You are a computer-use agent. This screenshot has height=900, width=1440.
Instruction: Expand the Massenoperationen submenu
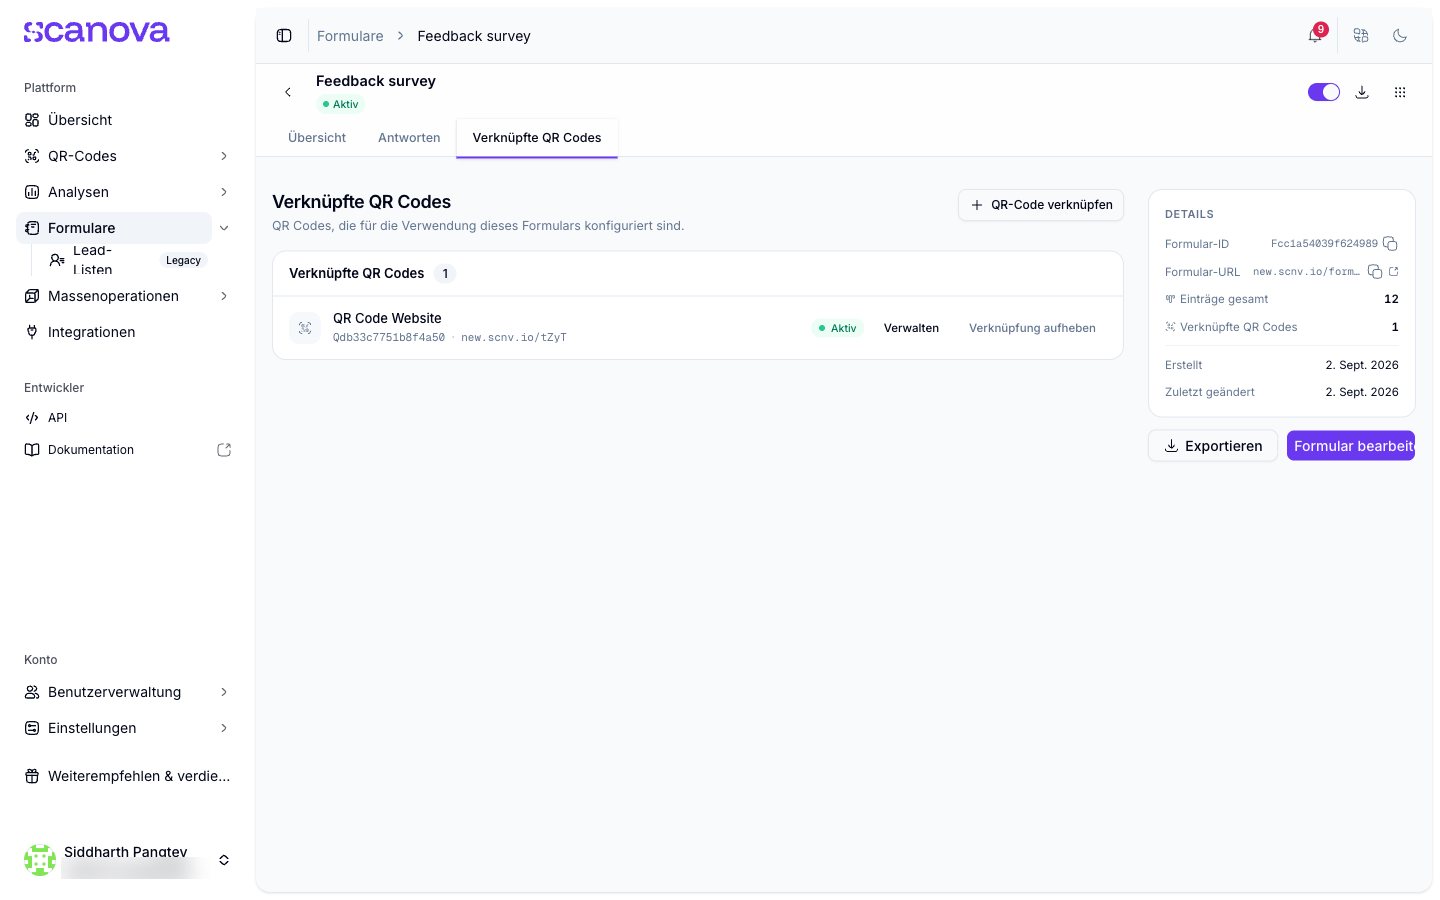point(224,296)
